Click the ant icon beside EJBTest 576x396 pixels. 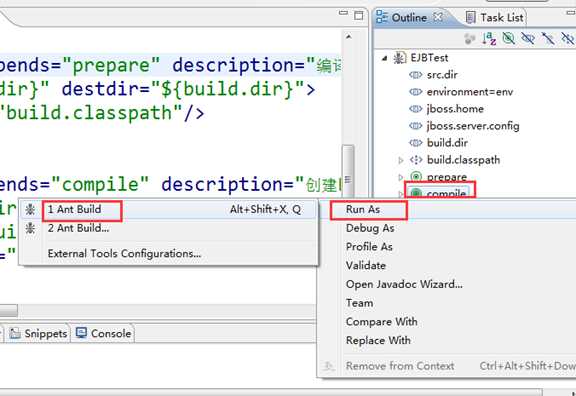[399, 58]
